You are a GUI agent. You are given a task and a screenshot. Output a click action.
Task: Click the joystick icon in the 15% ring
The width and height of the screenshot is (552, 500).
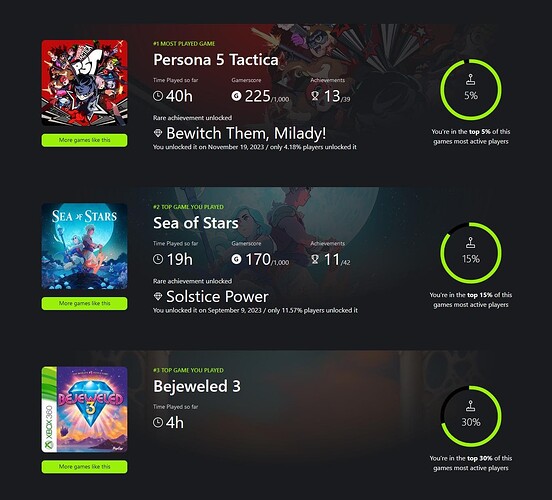(471, 243)
